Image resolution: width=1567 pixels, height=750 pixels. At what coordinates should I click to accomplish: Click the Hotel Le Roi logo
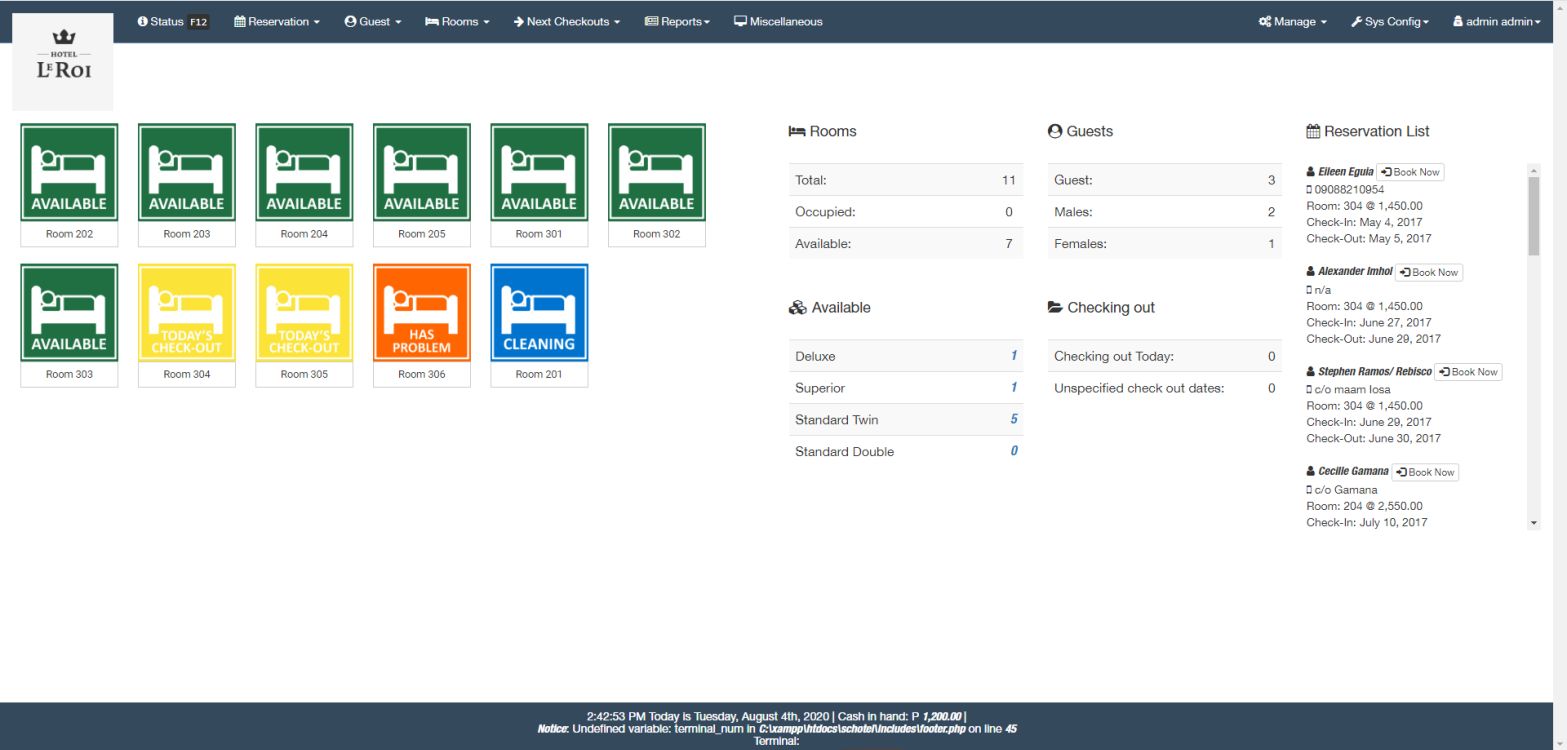click(x=63, y=61)
